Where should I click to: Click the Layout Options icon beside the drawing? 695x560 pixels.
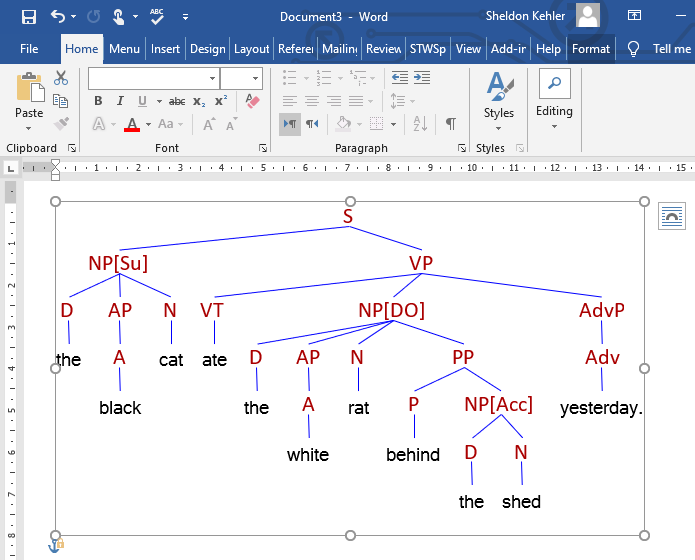(x=672, y=216)
